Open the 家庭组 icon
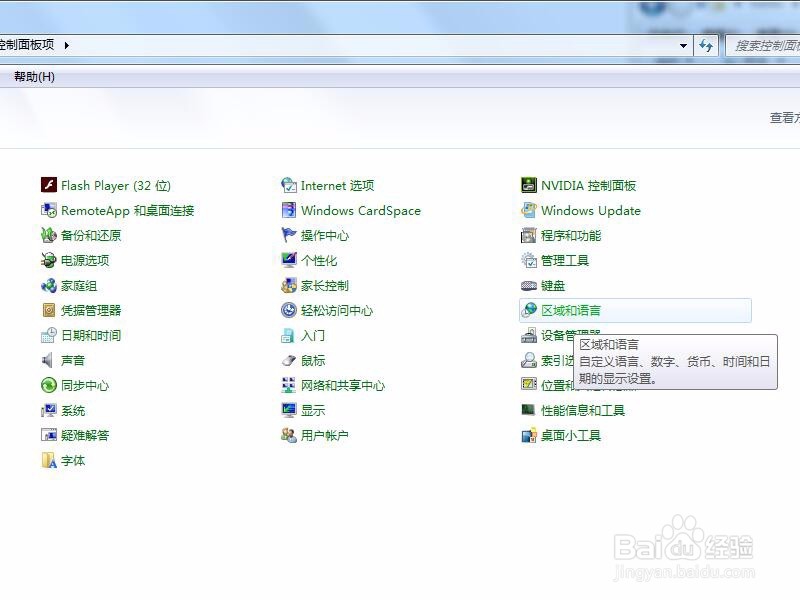The height and width of the screenshot is (600, 800). 48,285
